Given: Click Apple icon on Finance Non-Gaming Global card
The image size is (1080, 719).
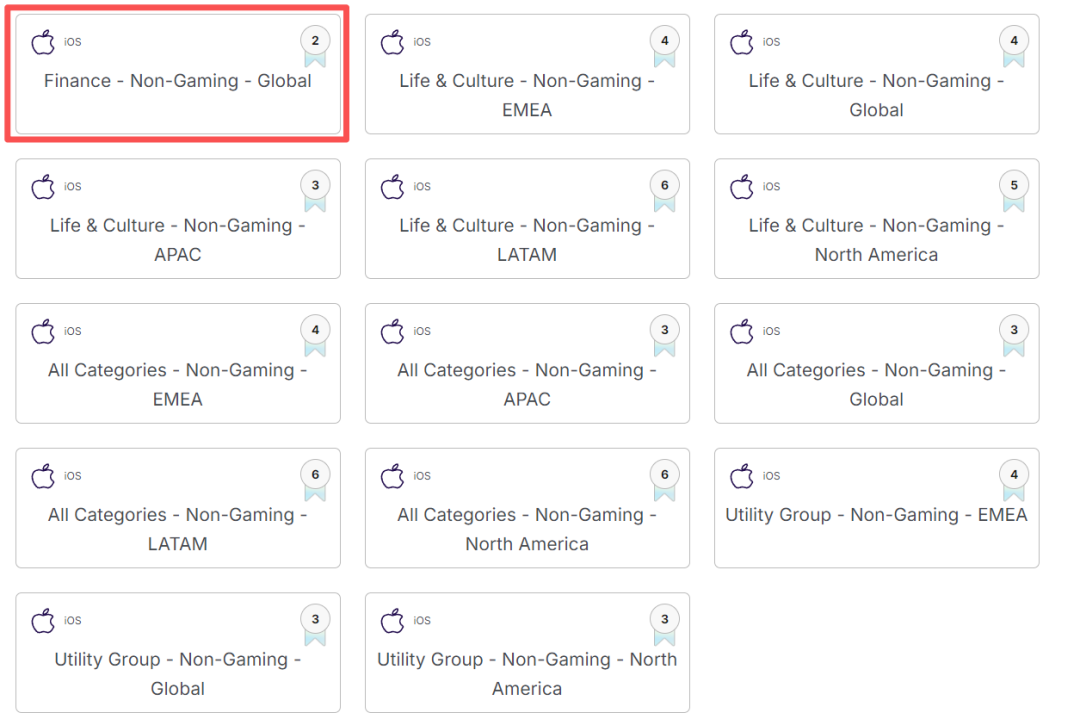Looking at the screenshot, I should coord(43,42).
